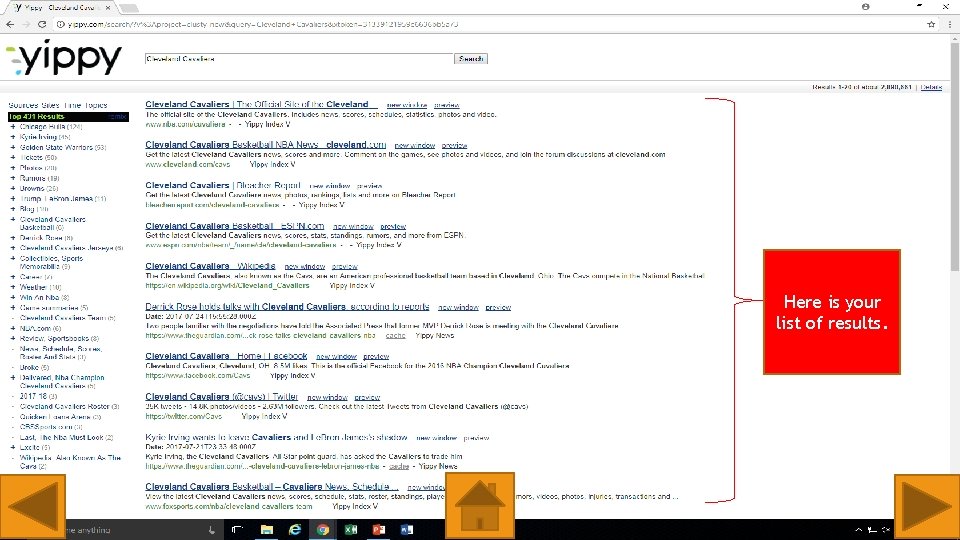The width and height of the screenshot is (960, 540).
Task: Open the cleveland.com Basketball NBA News result
Action: pyautogui.click(x=266, y=144)
